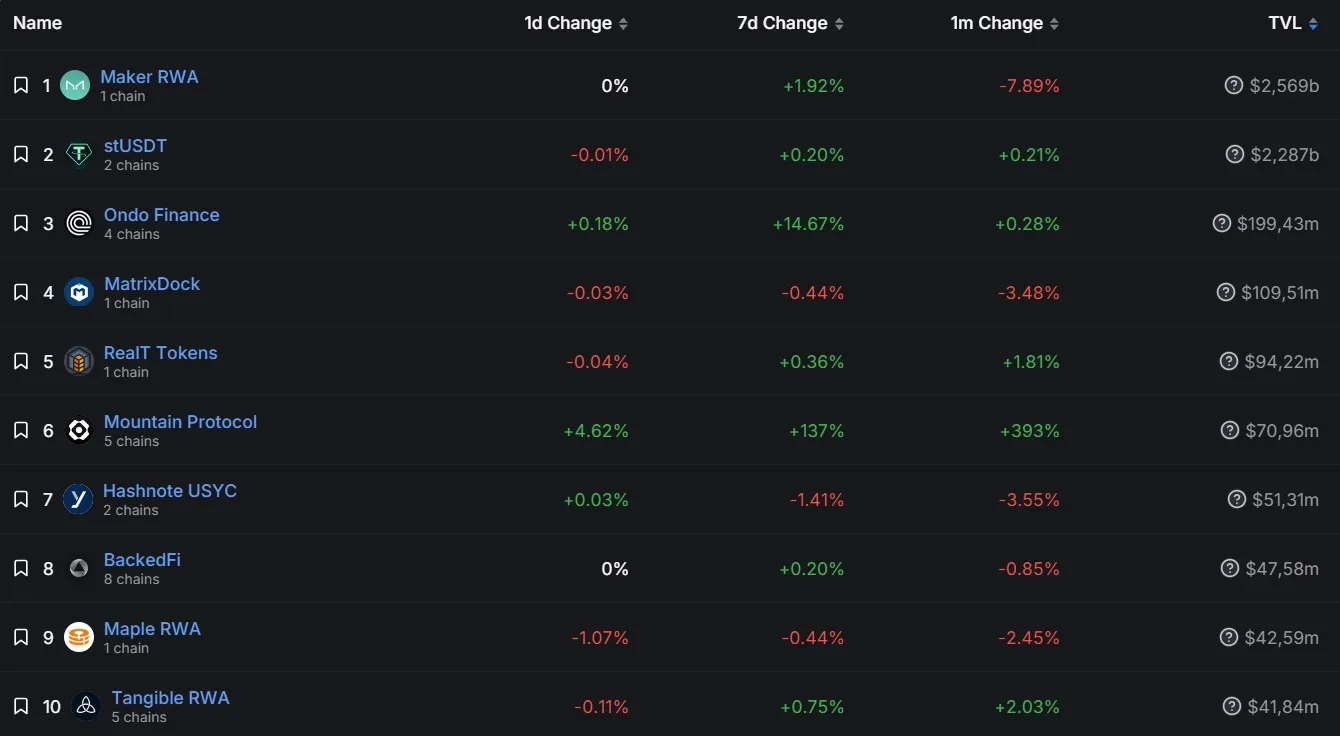Click the stUSDT logo icon
Image resolution: width=1340 pixels, height=736 pixels.
tap(79, 155)
